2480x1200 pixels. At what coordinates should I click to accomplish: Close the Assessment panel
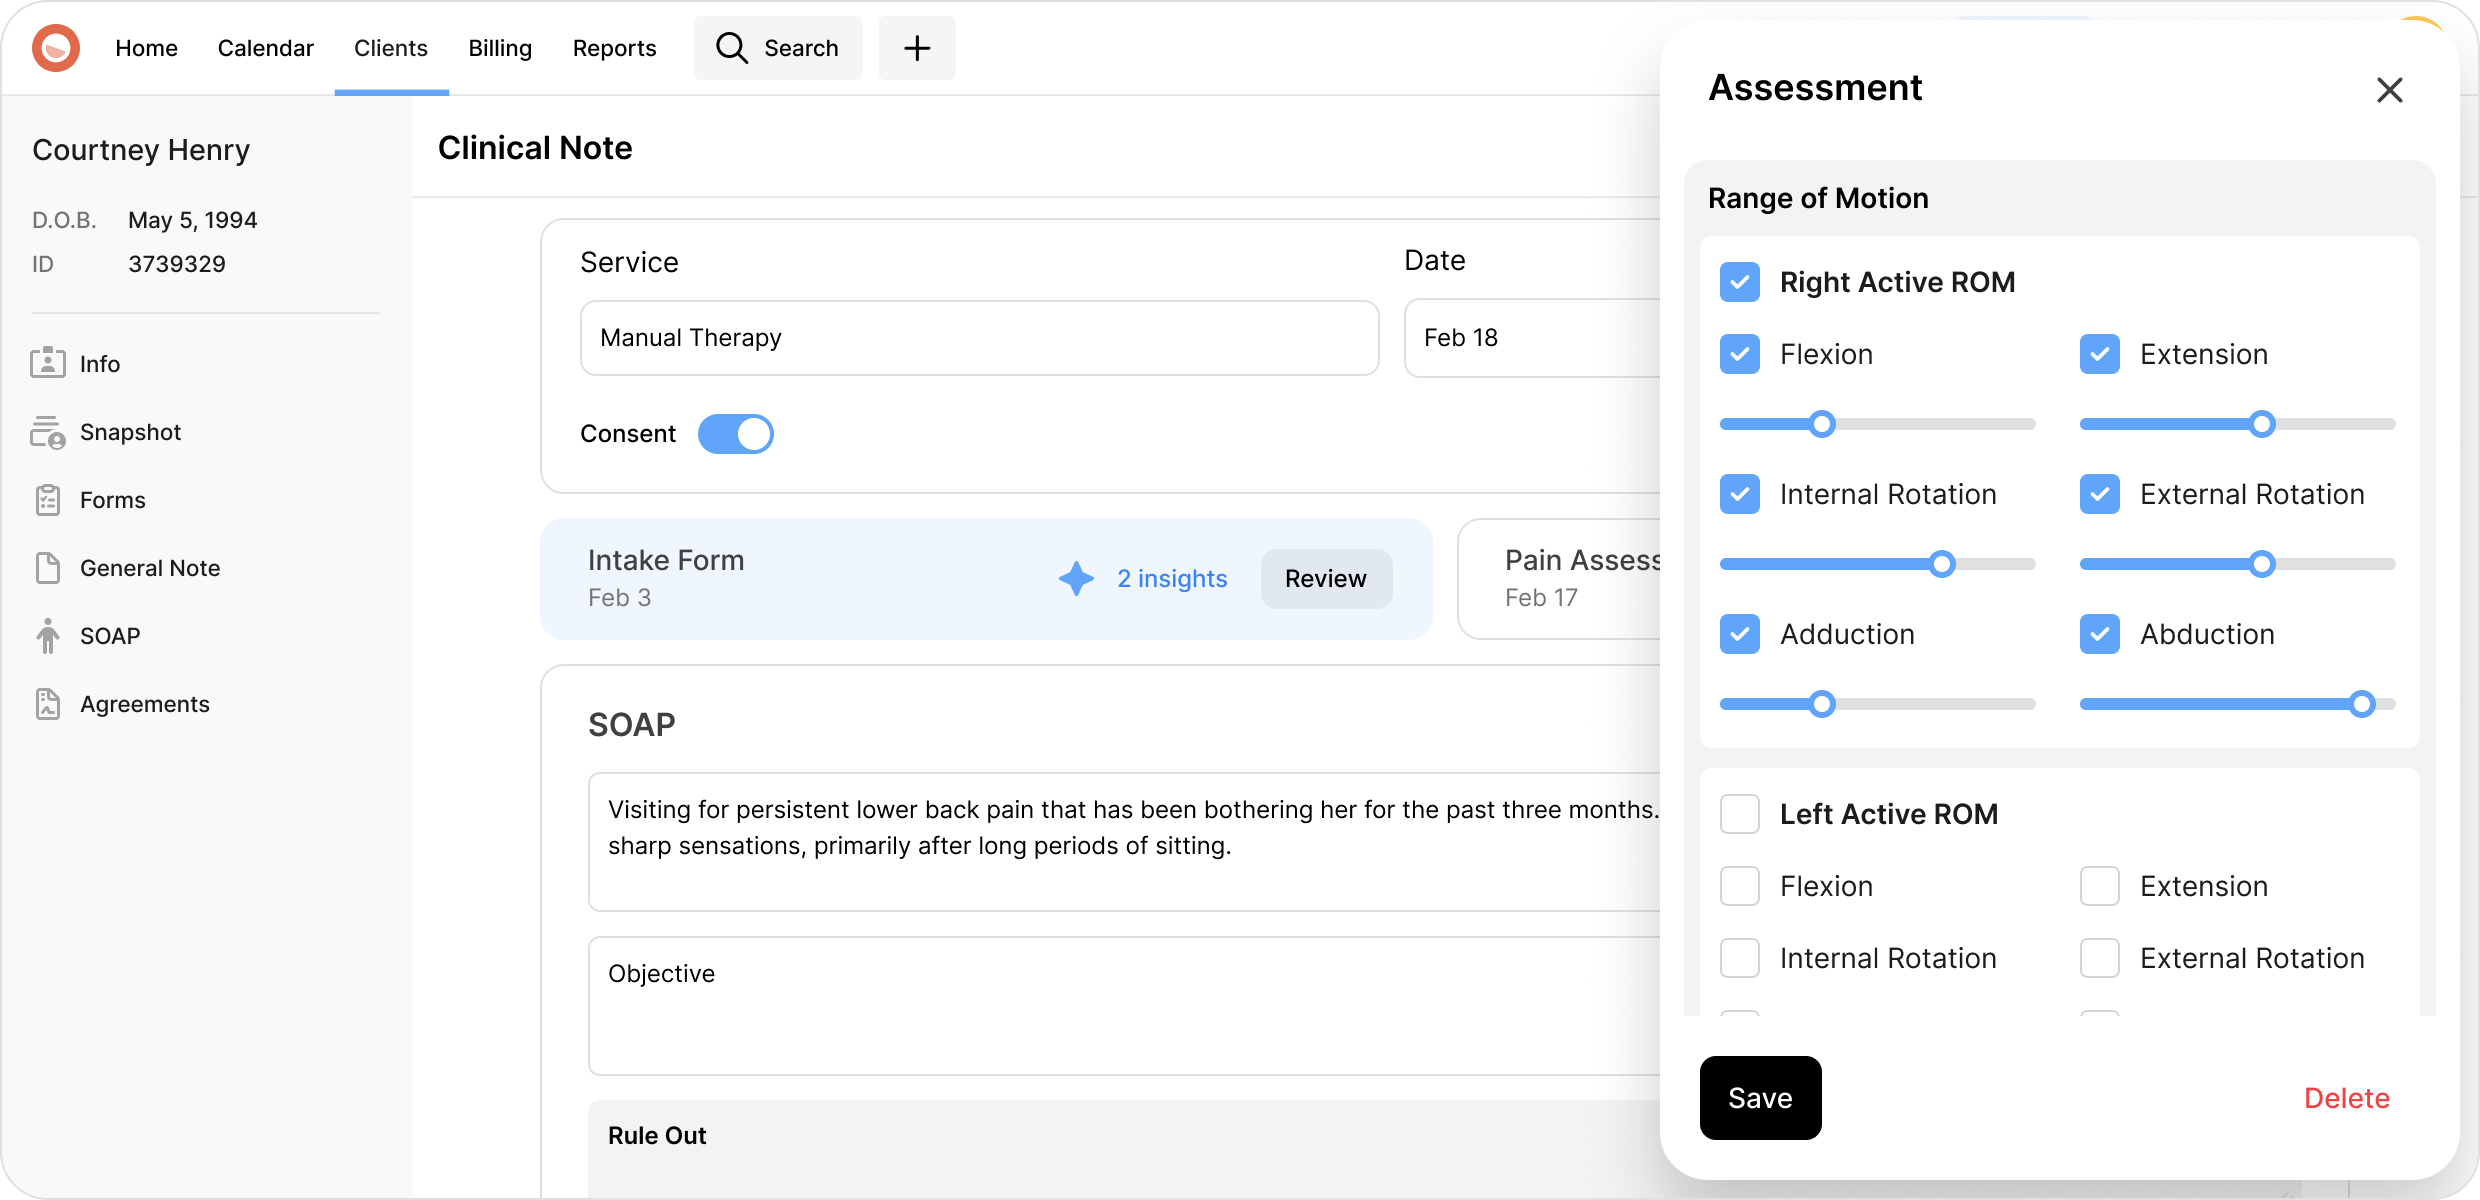tap(2389, 90)
